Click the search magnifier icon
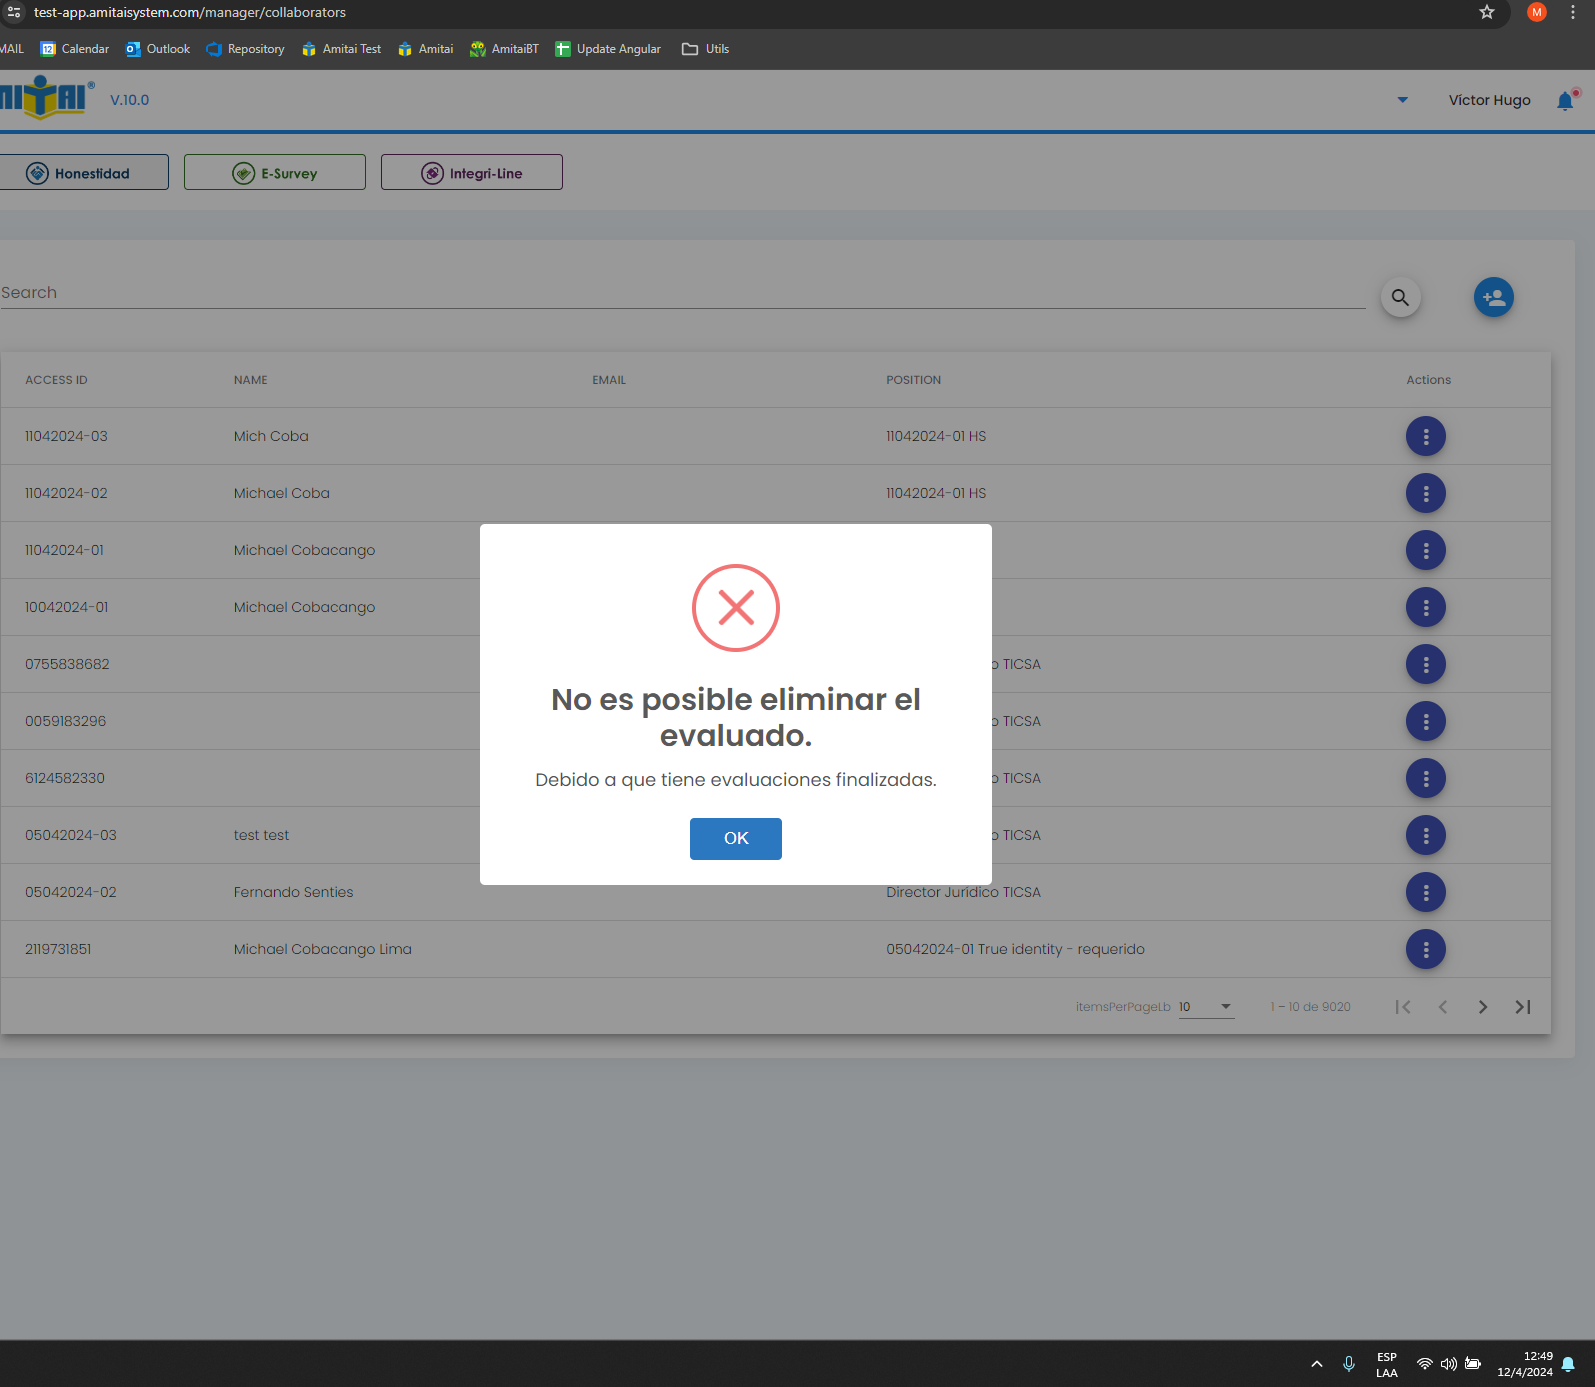1595x1387 pixels. tap(1400, 297)
